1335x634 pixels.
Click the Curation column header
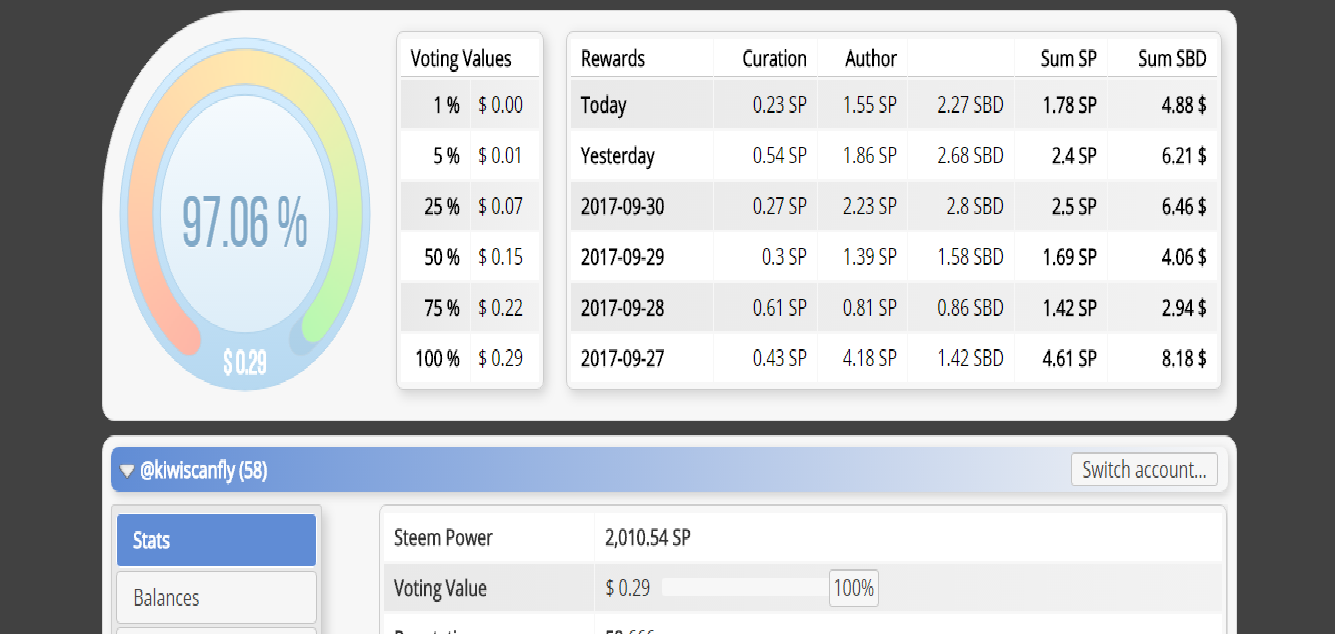pyautogui.click(x=774, y=59)
